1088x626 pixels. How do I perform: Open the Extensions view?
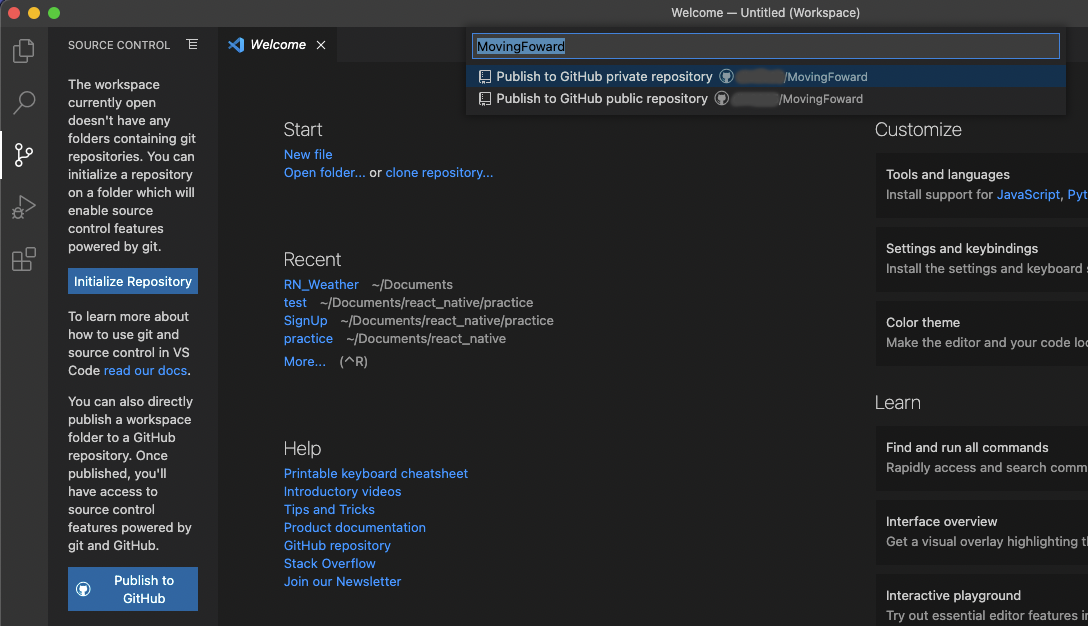pyautogui.click(x=24, y=259)
